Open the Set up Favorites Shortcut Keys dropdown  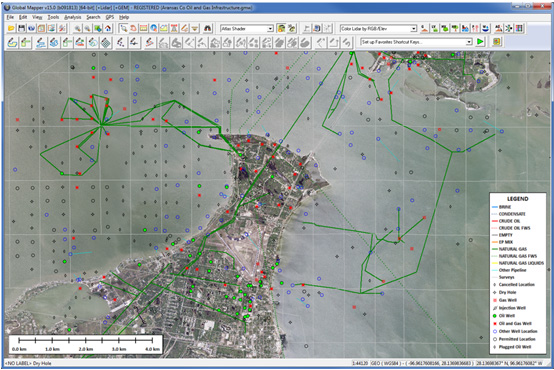pyautogui.click(x=469, y=42)
